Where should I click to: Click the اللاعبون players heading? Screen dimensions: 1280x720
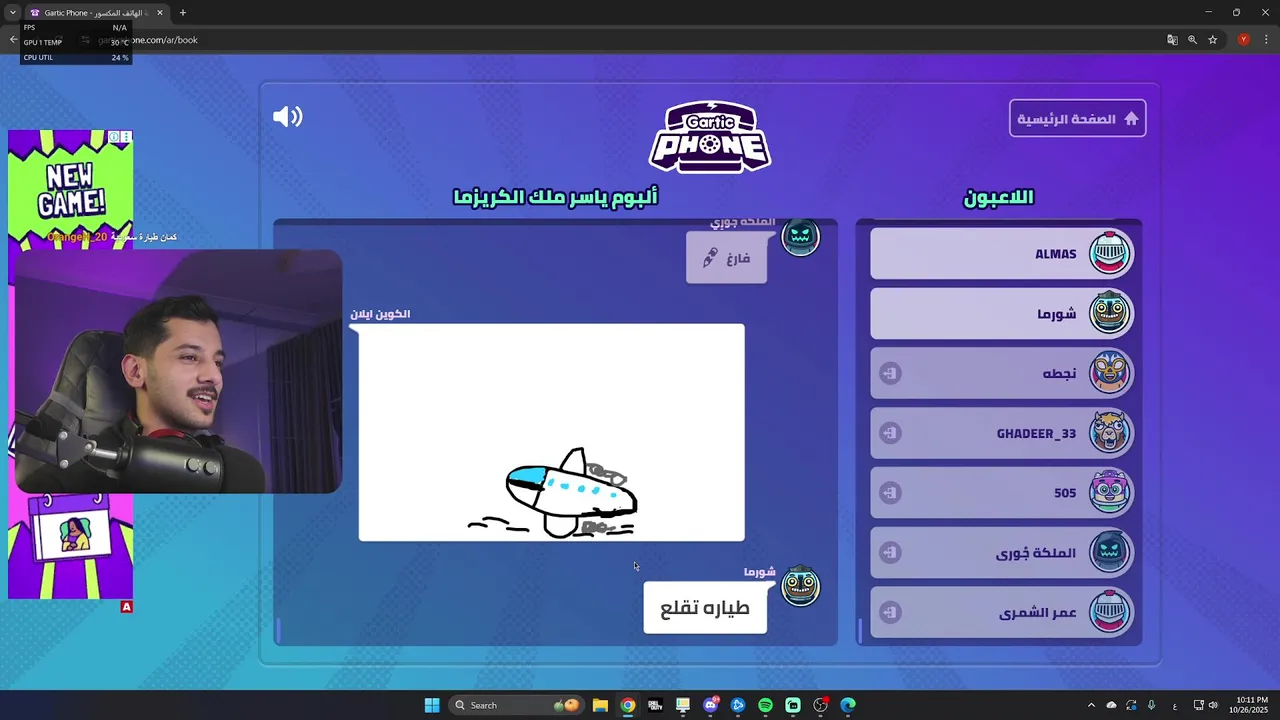coord(999,197)
